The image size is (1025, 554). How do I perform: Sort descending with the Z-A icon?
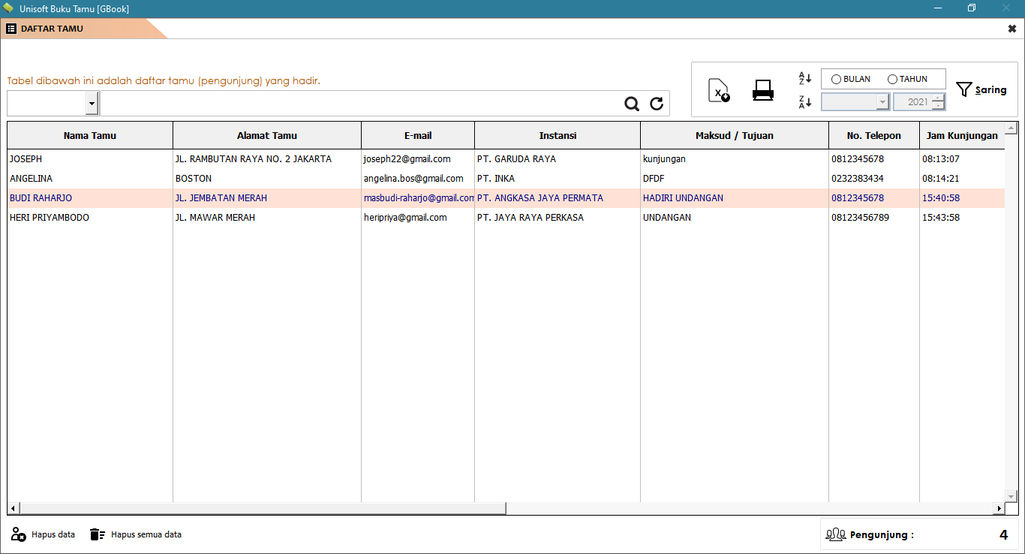pyautogui.click(x=805, y=102)
